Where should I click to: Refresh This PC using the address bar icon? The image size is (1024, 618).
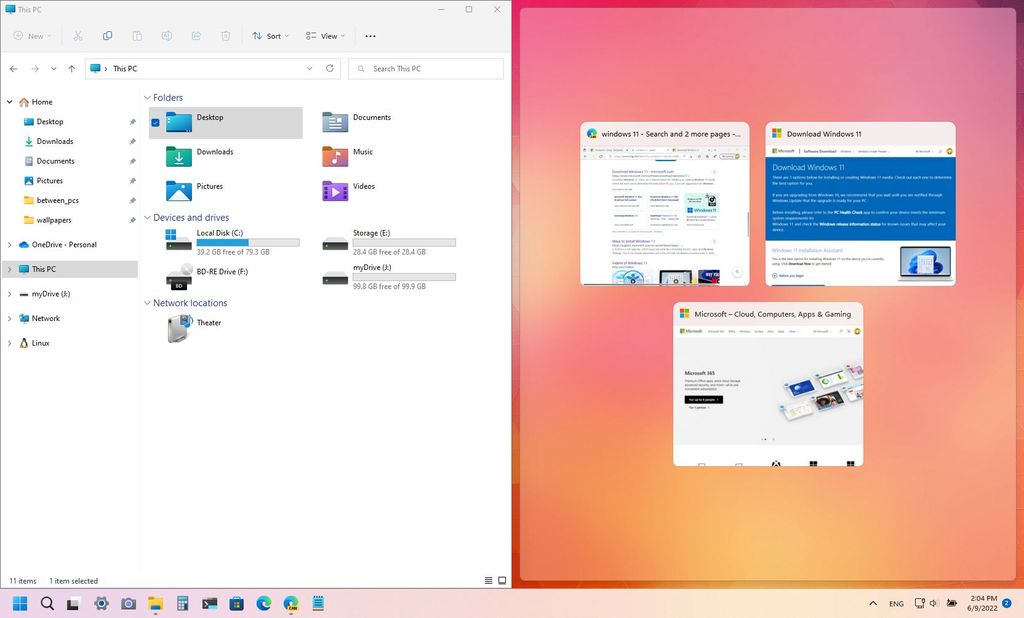pyautogui.click(x=330, y=68)
